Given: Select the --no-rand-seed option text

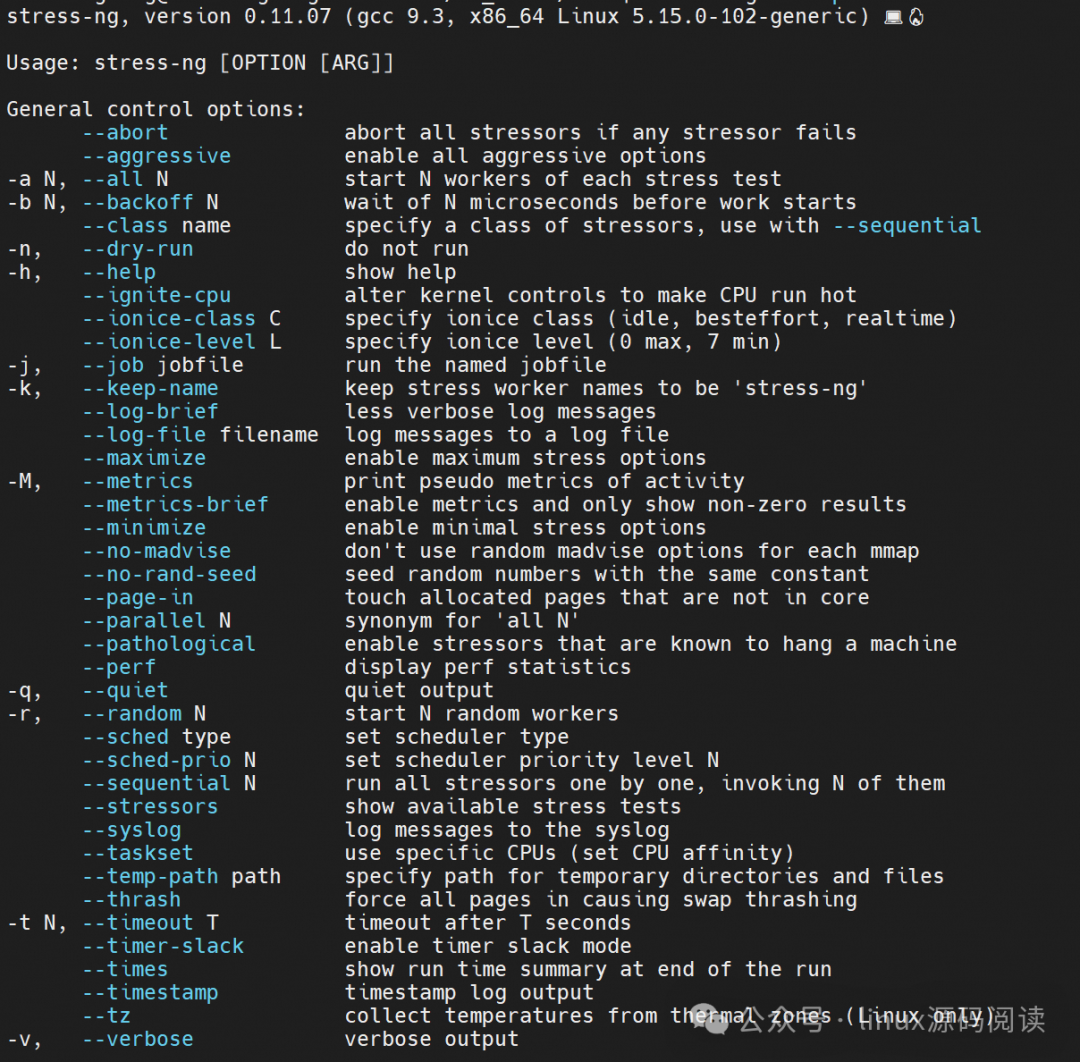Looking at the screenshot, I should coord(169,574).
